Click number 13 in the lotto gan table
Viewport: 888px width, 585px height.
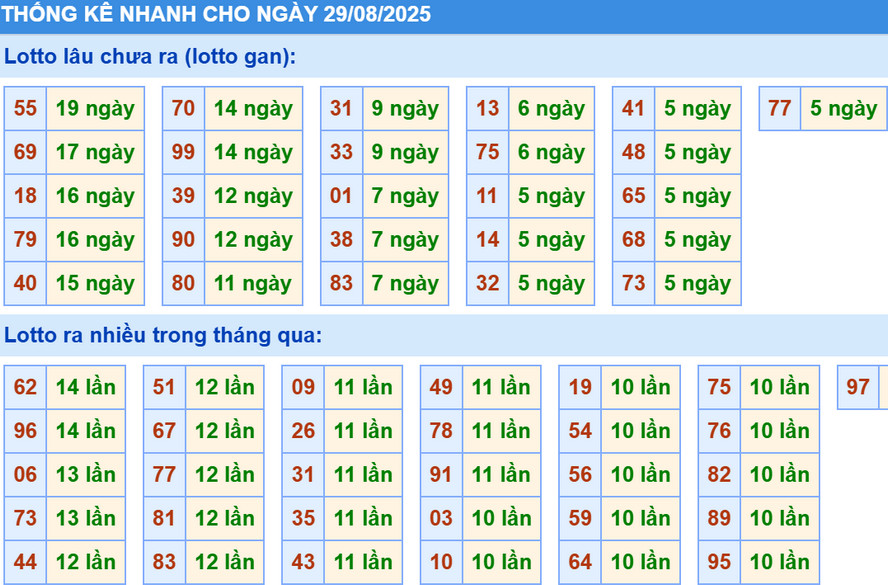(487, 109)
